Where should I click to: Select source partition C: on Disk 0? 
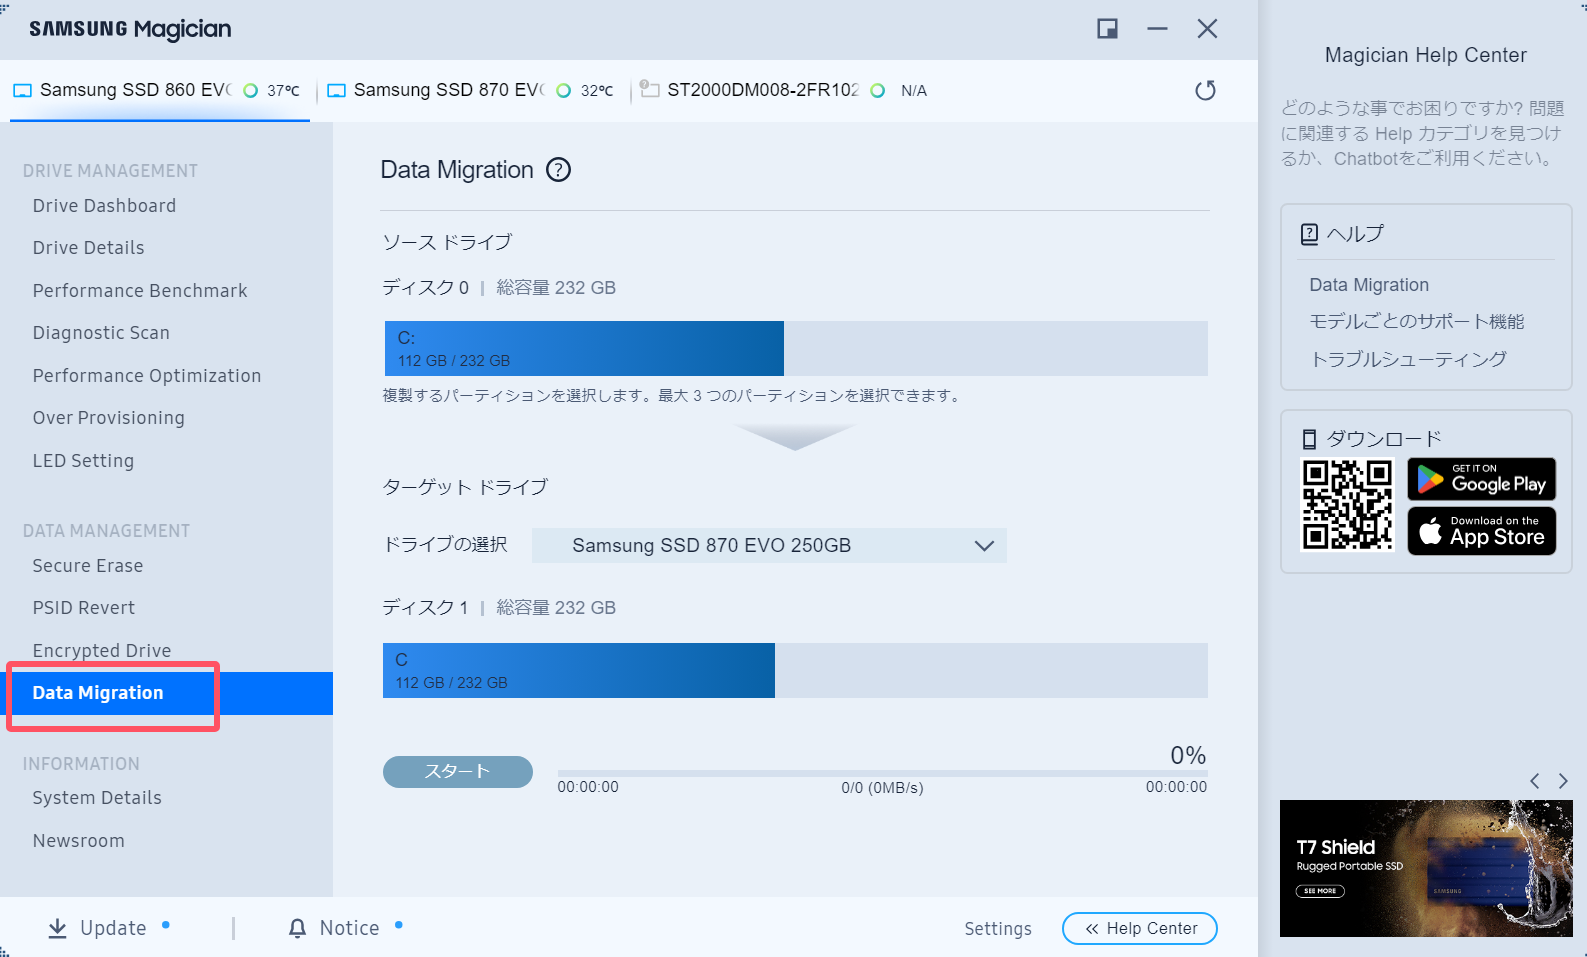pyautogui.click(x=584, y=348)
